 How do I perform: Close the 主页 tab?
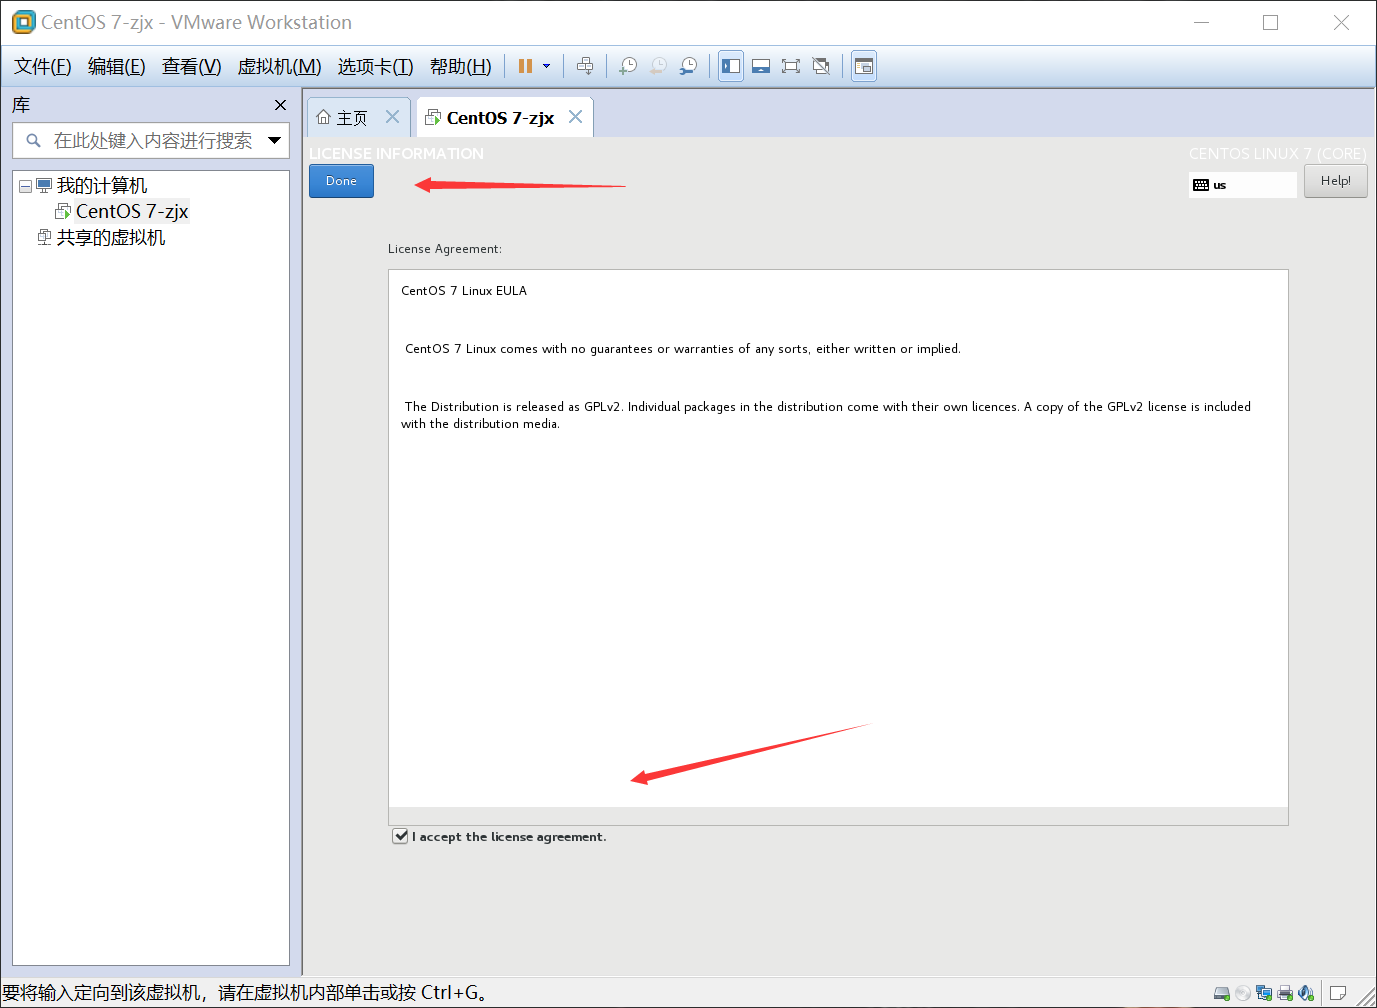point(393,117)
